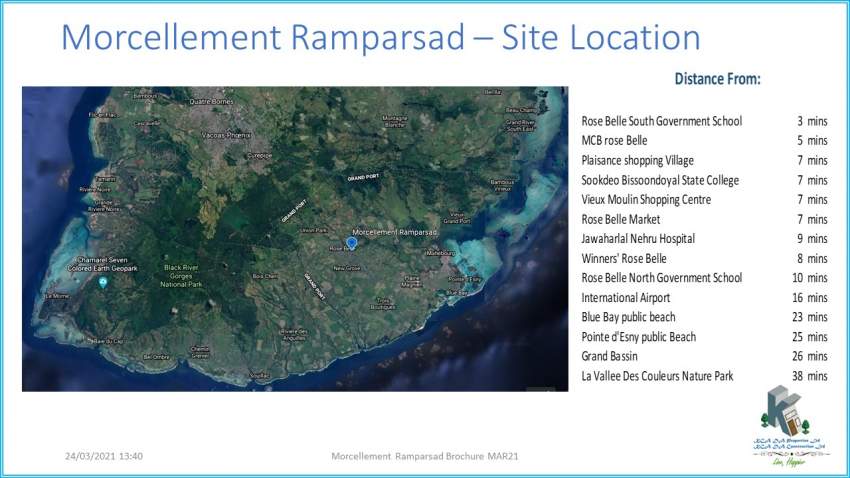Click the blue Morcellement Ramparsad map pin
The width and height of the screenshot is (850, 478).
pyautogui.click(x=351, y=241)
